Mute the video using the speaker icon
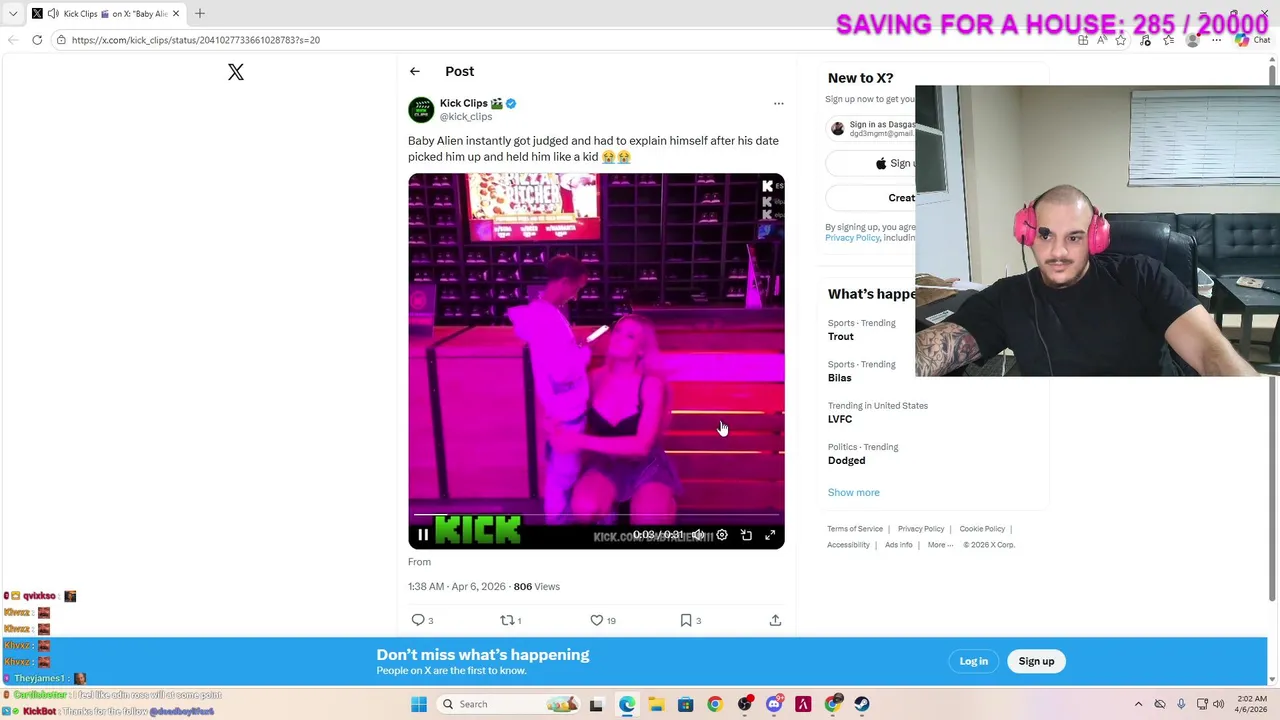Viewport: 1280px width, 720px height. point(698,535)
